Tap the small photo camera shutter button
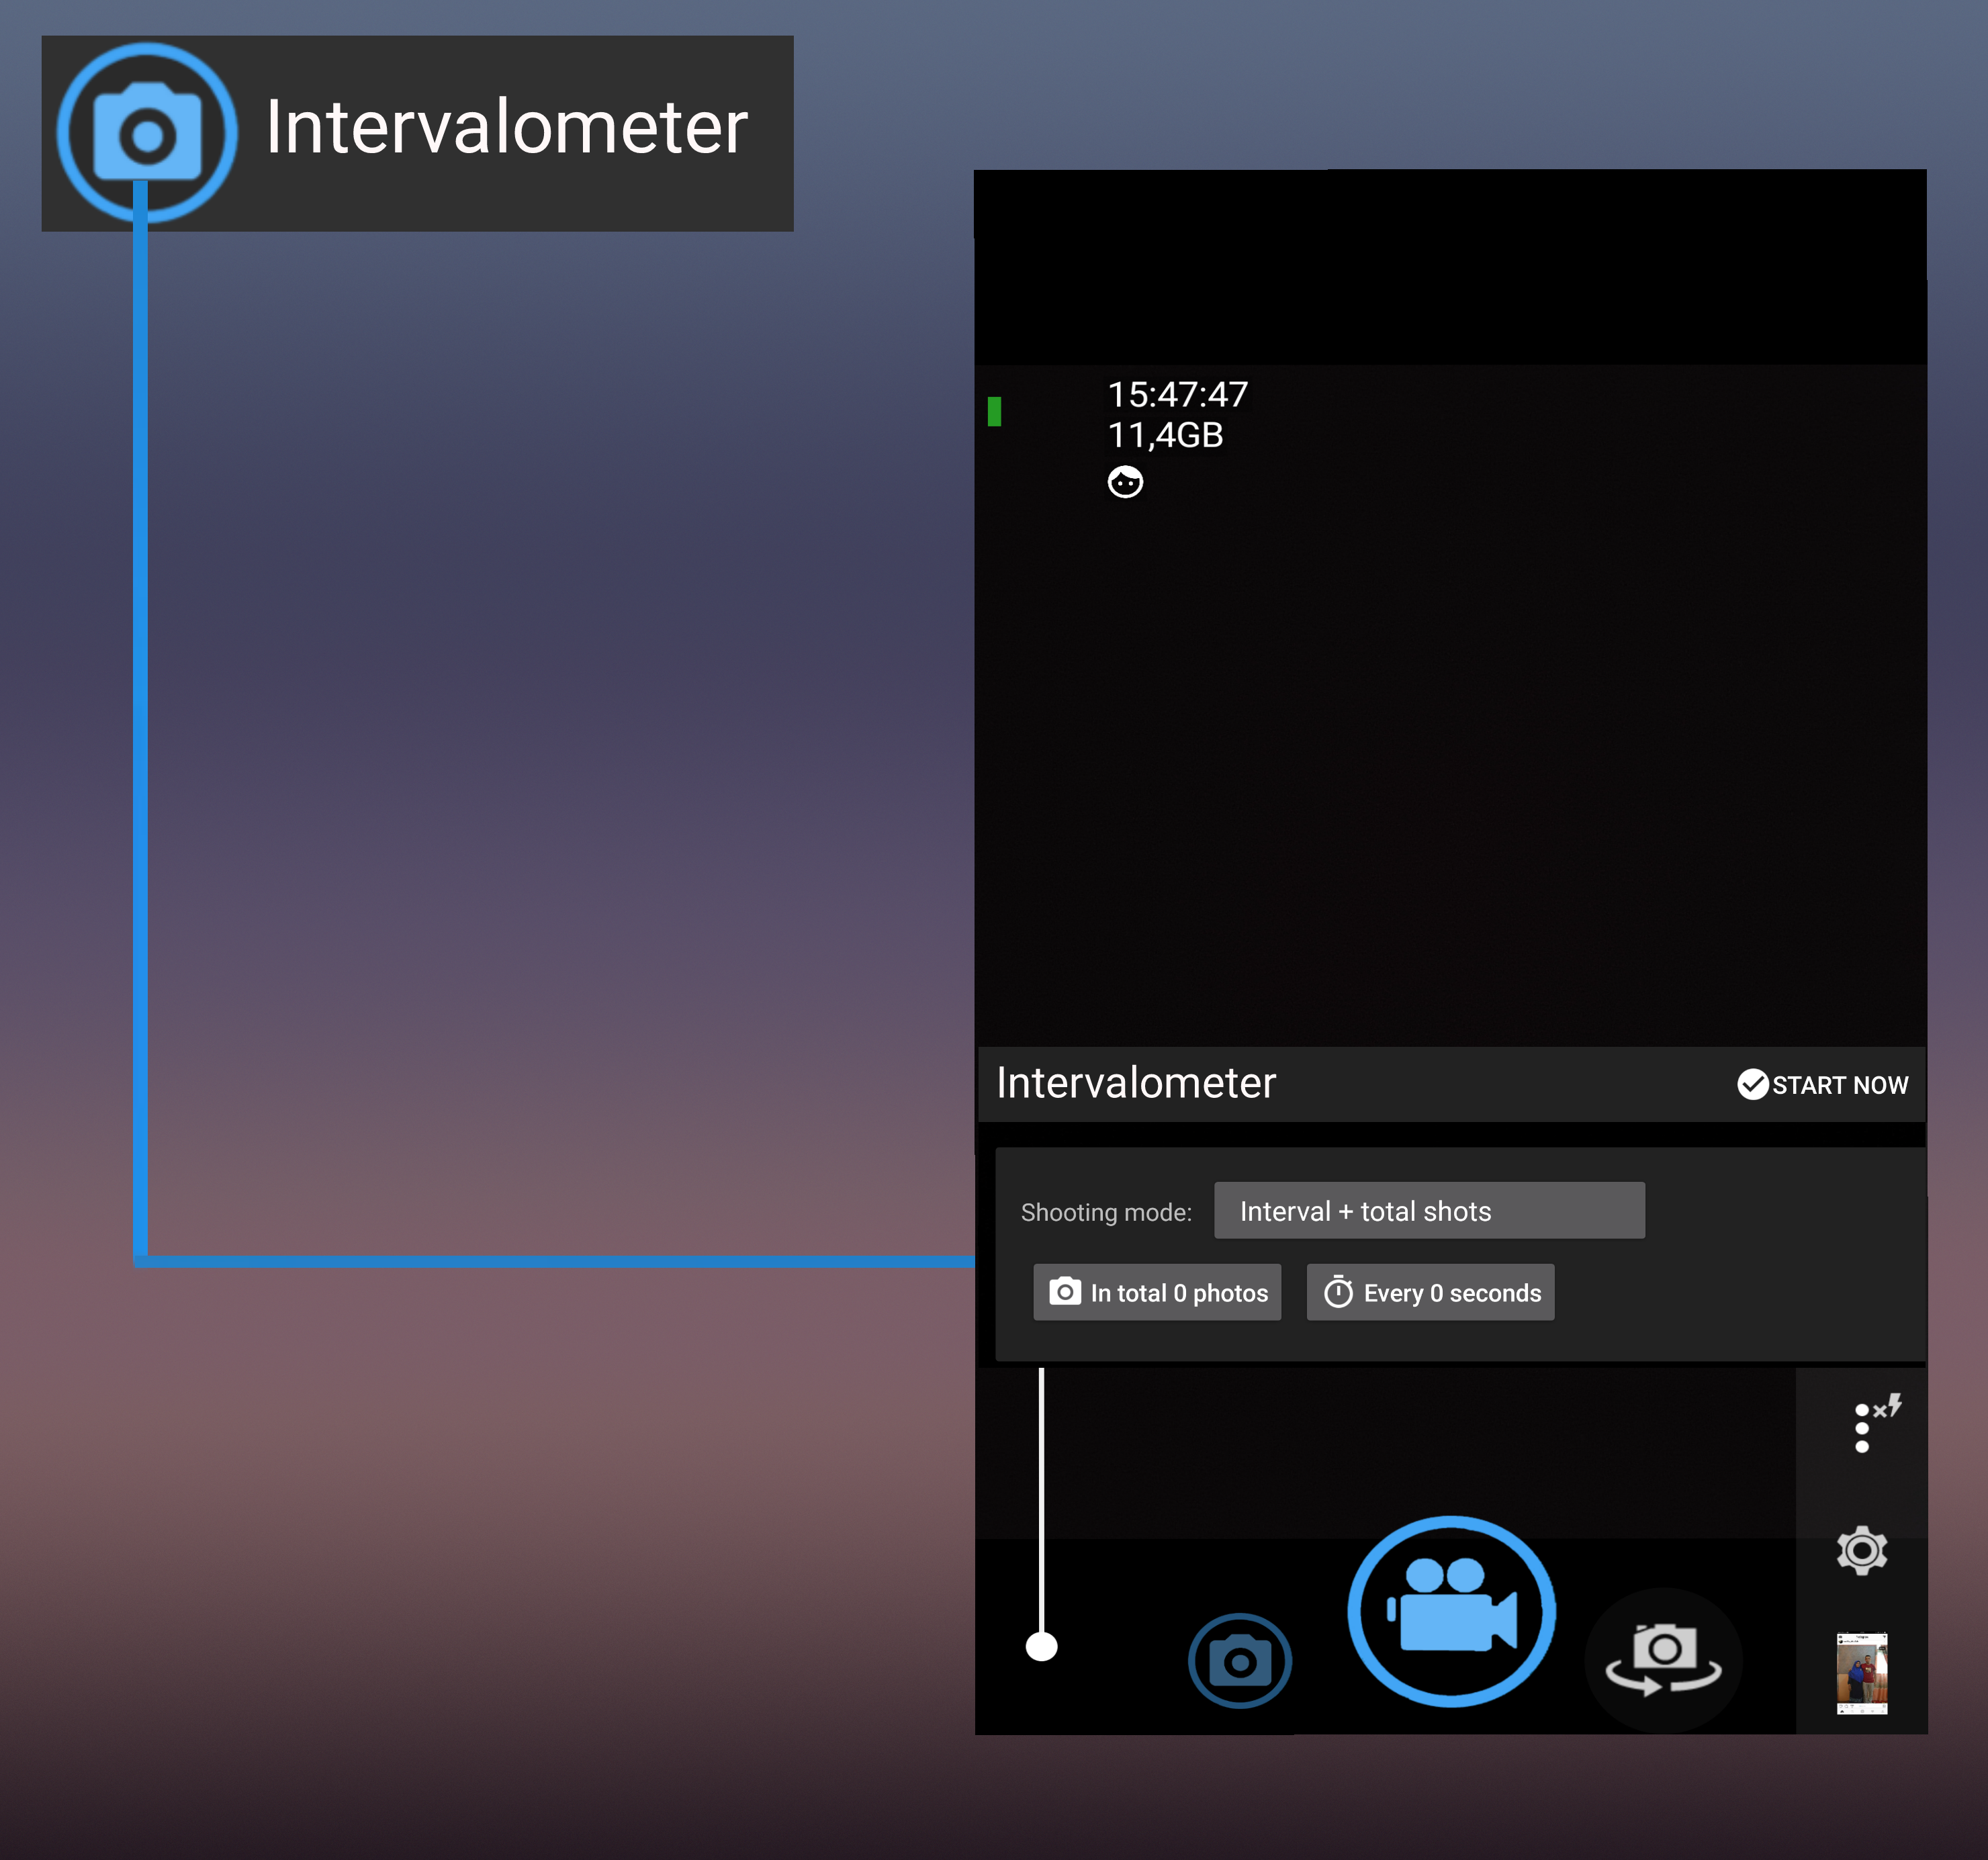 [1239, 1661]
